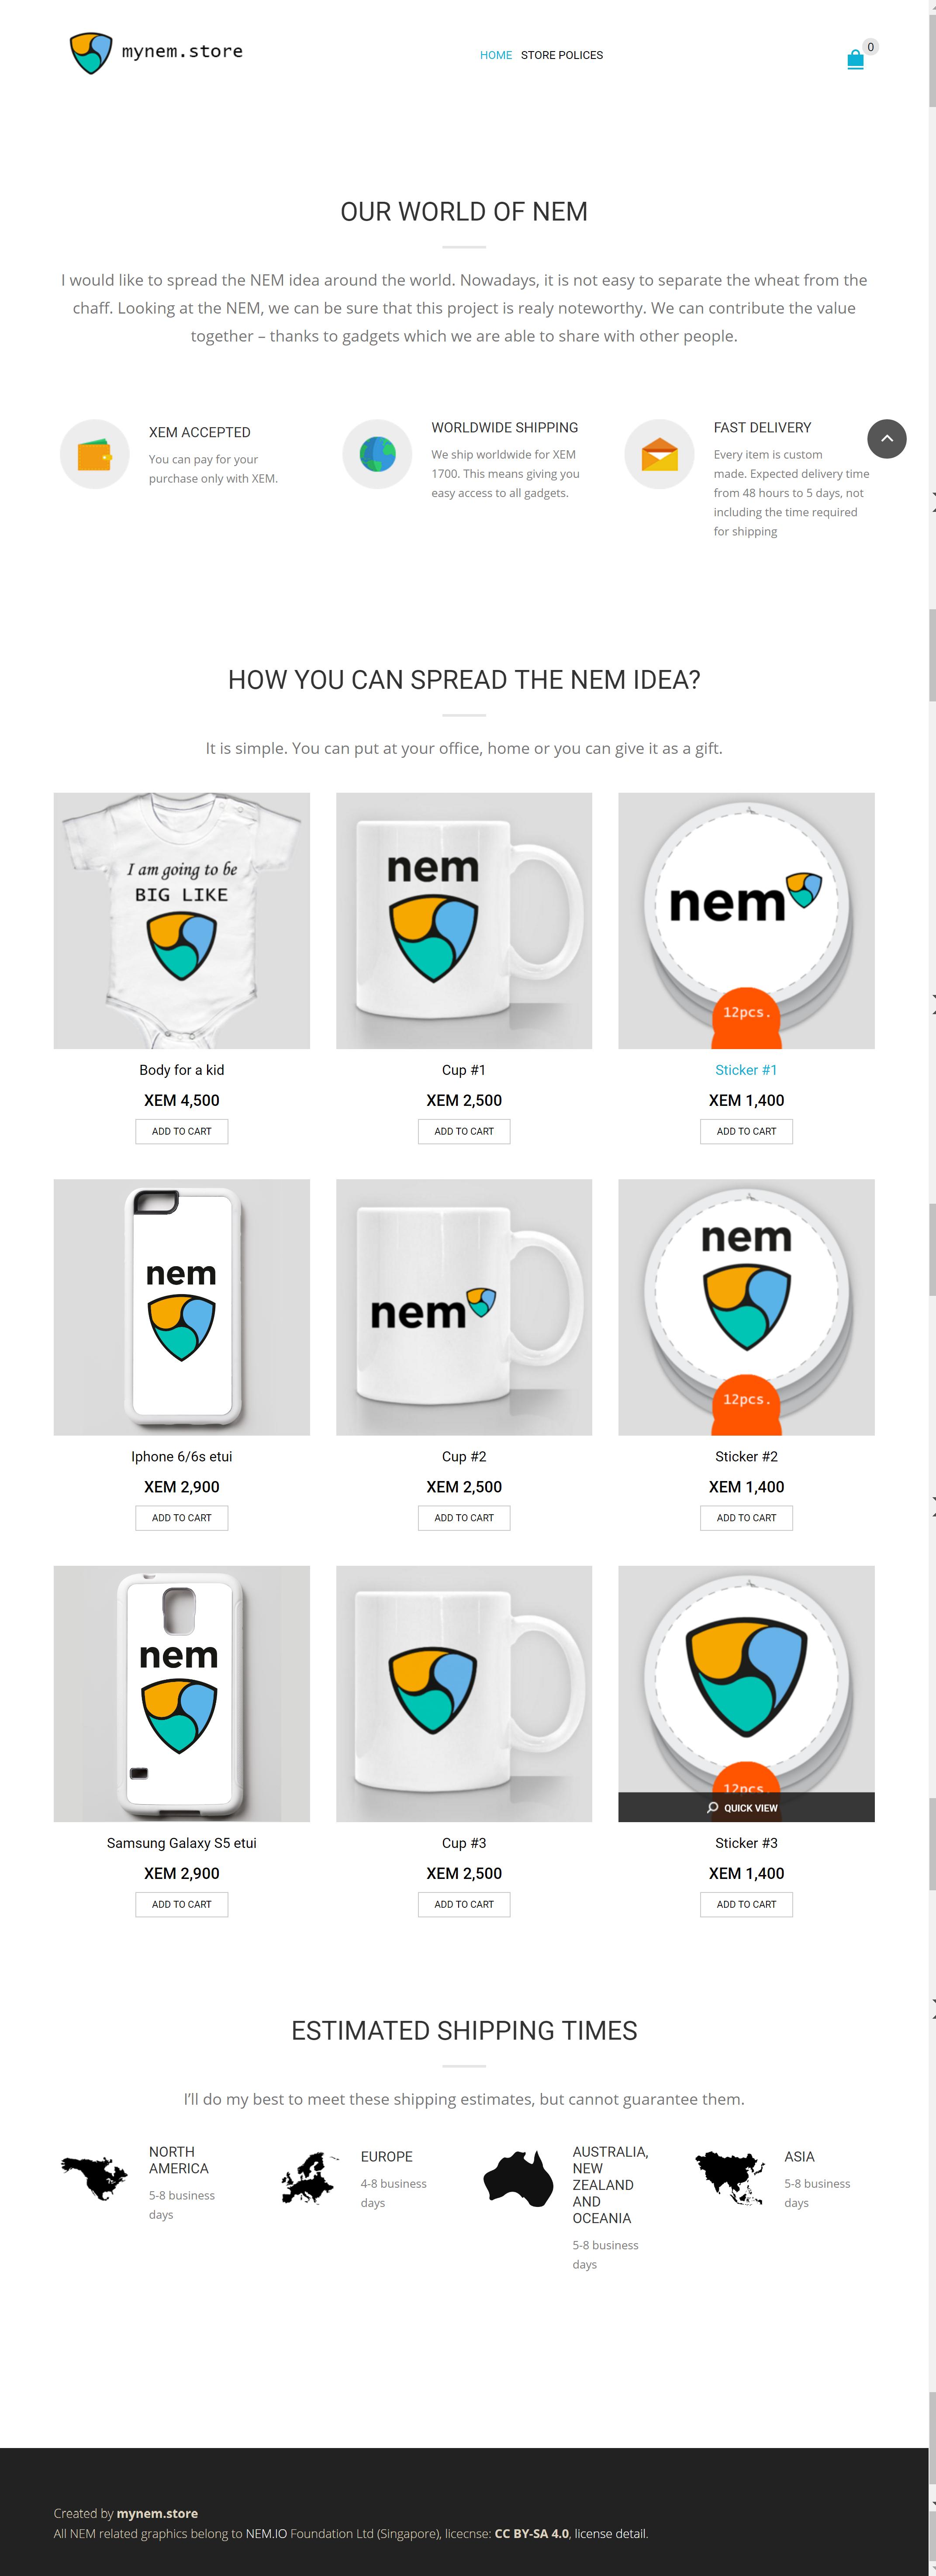Open the shopping cart bag icon
The height and width of the screenshot is (2576, 936).
pos(855,59)
